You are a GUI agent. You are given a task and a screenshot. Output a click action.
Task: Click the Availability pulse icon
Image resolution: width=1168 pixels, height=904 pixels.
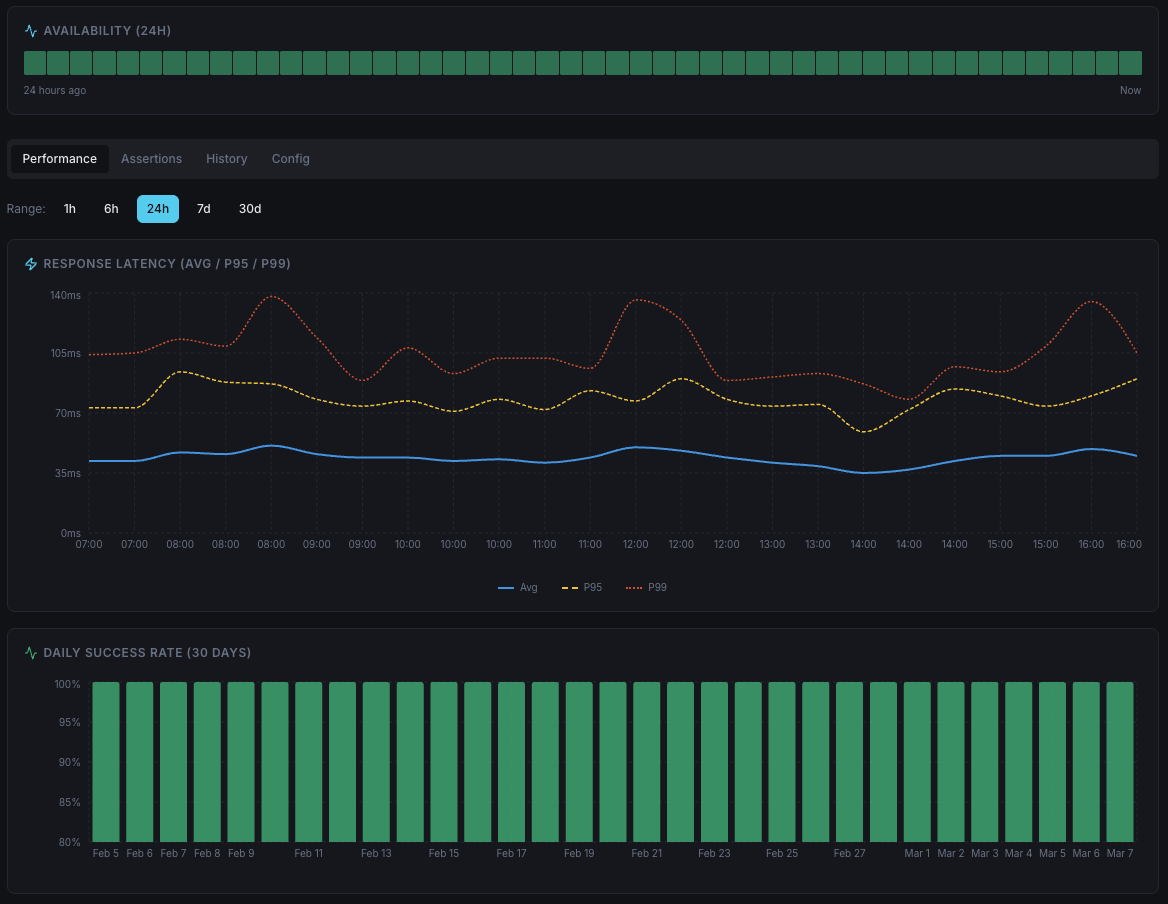pyautogui.click(x=30, y=31)
